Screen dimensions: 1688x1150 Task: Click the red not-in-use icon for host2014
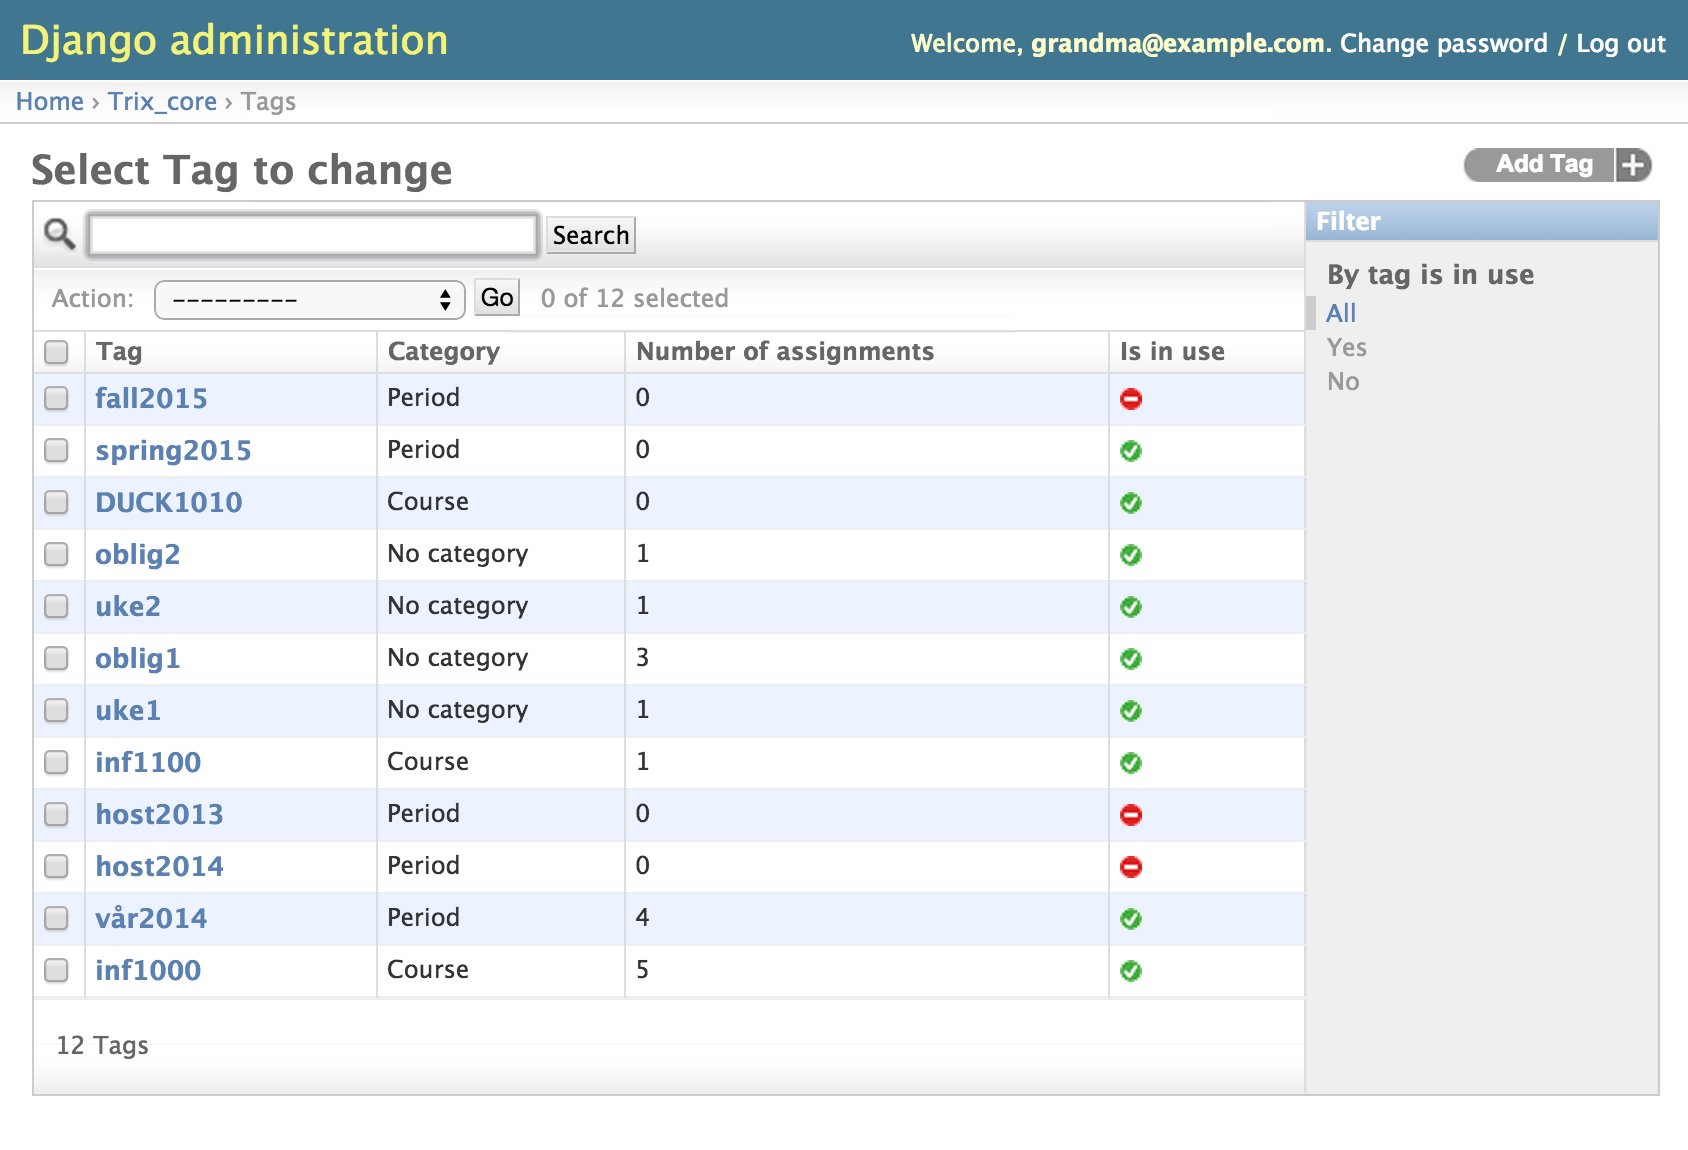1131,867
